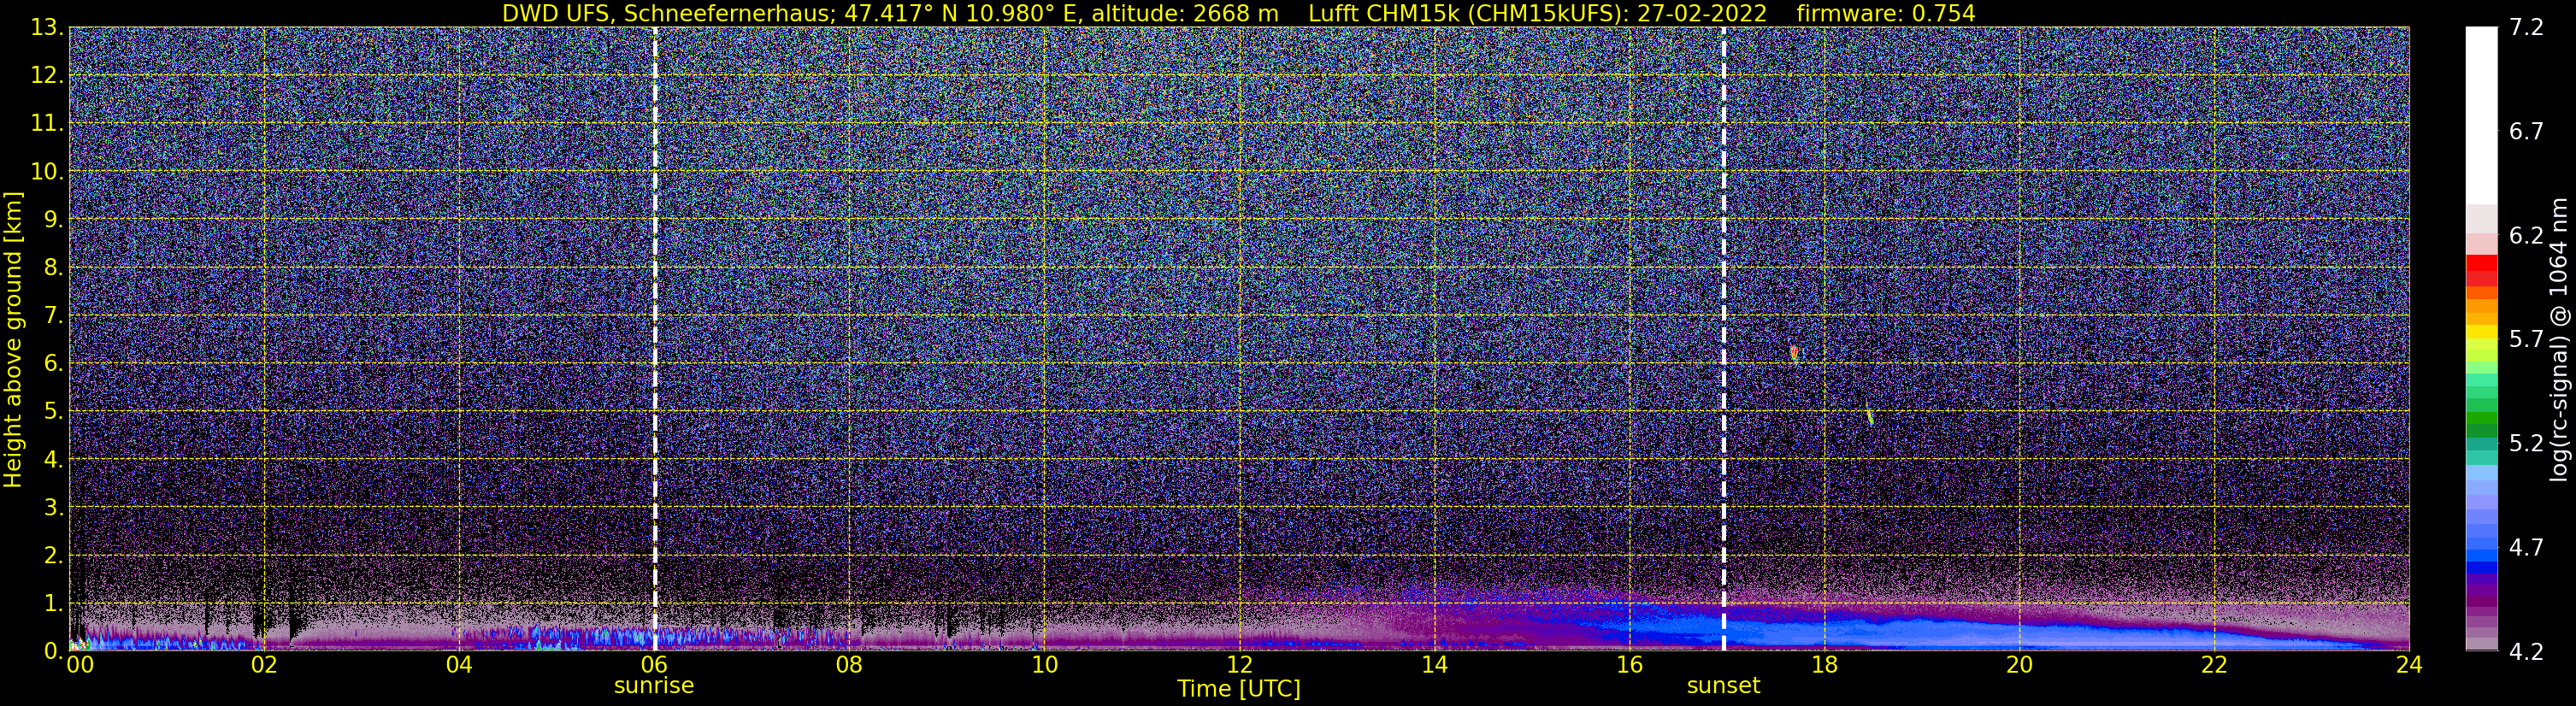Image resolution: width=2576 pixels, height=706 pixels.
Task: Click the colorbar label 'log(rc-signal) @ 1064 nm'
Action: (x=2561, y=340)
